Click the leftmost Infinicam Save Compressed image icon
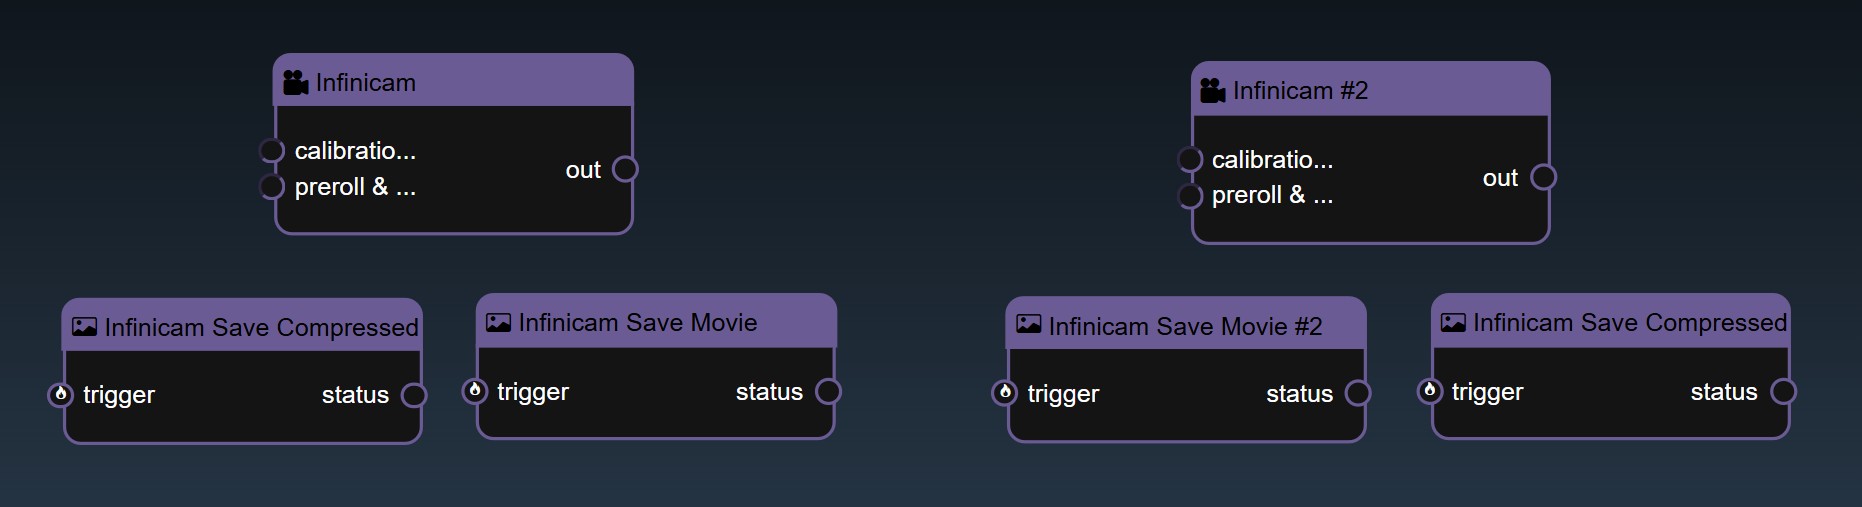This screenshot has height=507, width=1862. [x=85, y=327]
